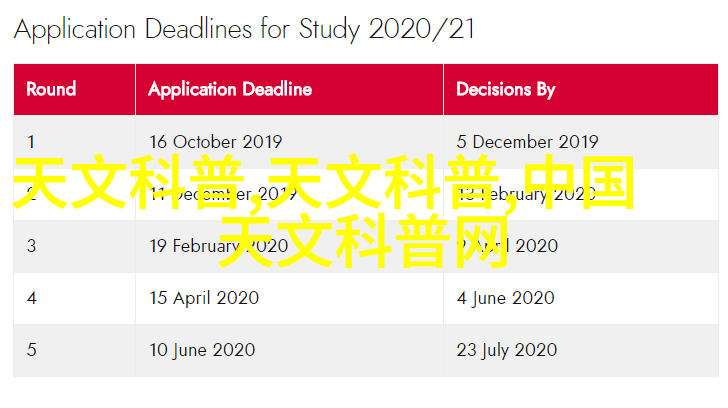Click the yellow 中国 watermark text
The image size is (728, 408).
click(579, 182)
